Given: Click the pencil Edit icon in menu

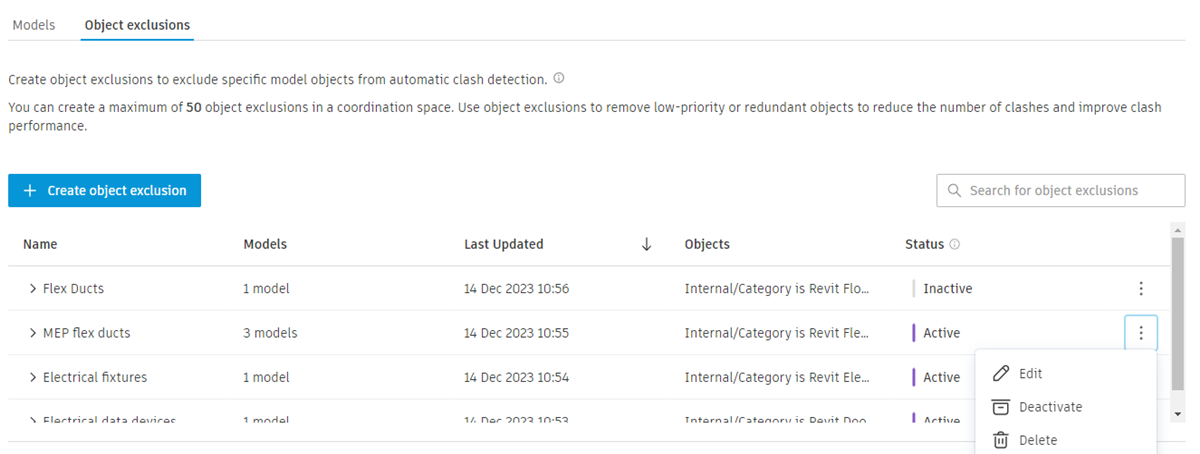Looking at the screenshot, I should click(1000, 373).
